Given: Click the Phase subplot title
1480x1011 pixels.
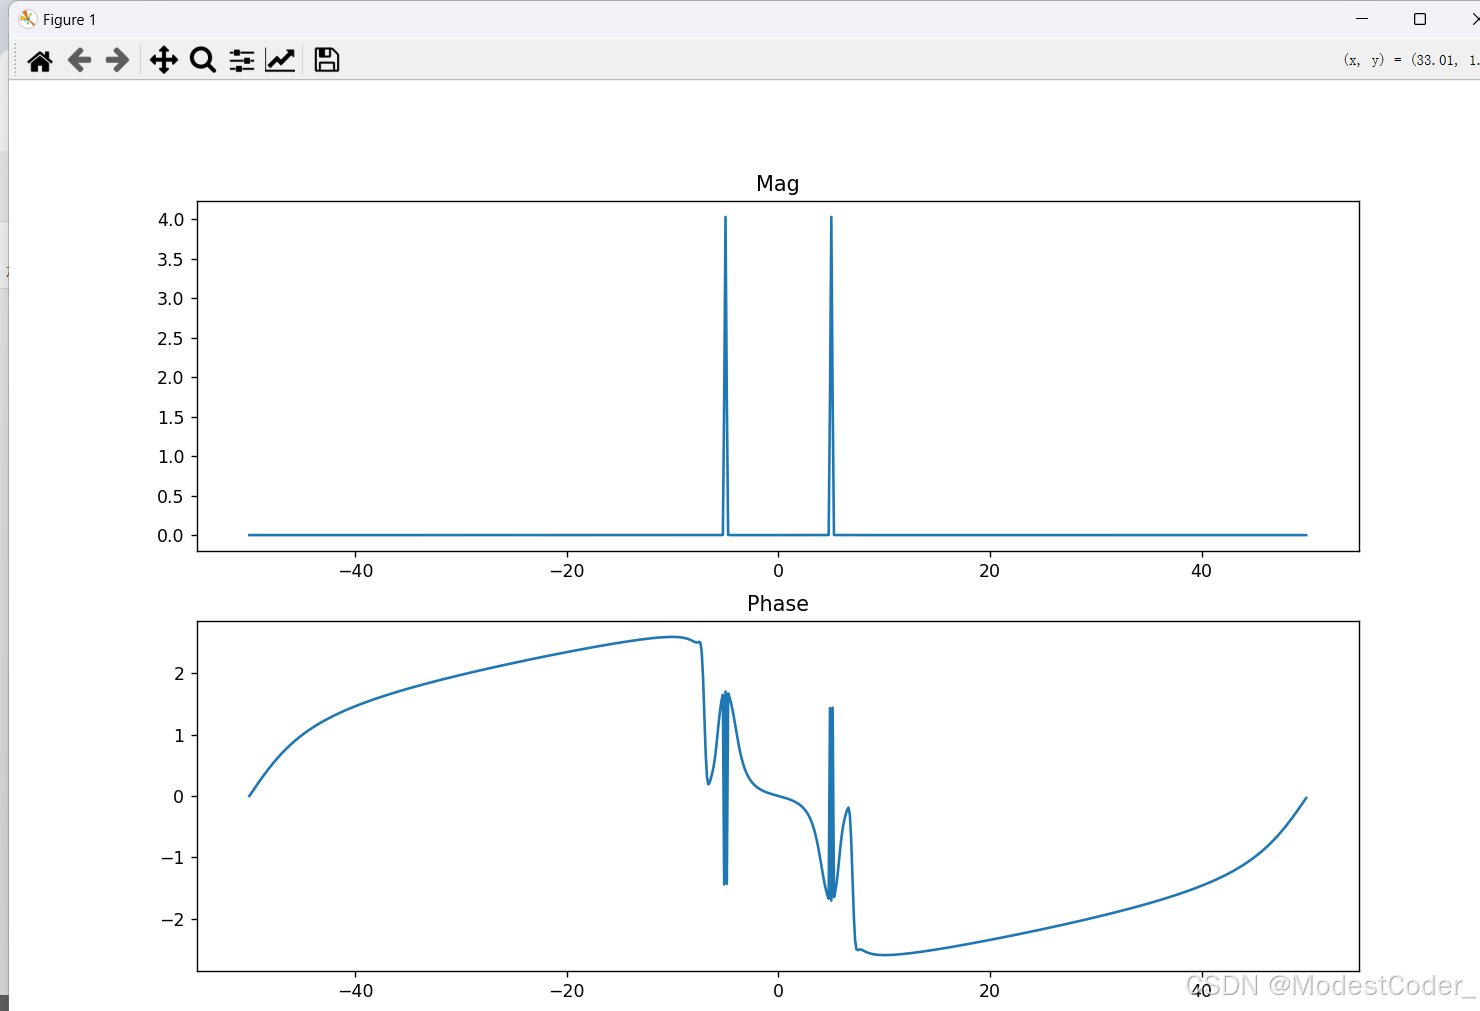Looking at the screenshot, I should point(777,603).
